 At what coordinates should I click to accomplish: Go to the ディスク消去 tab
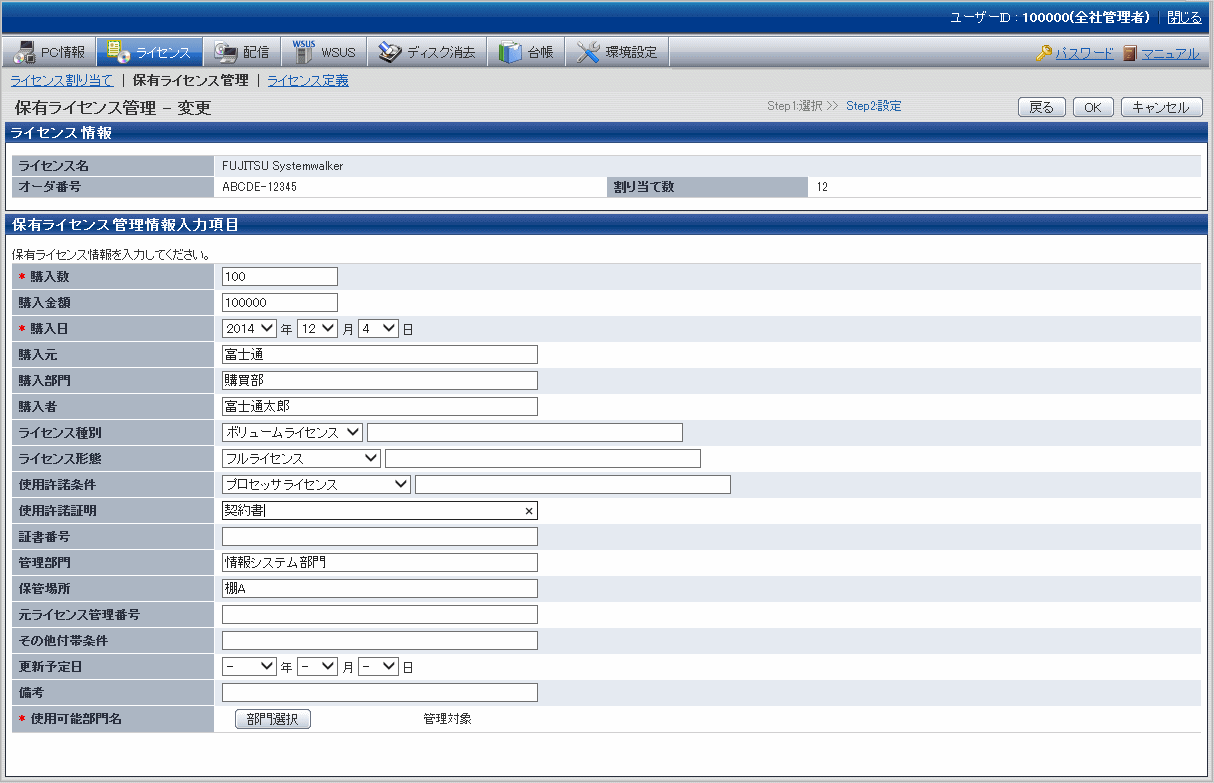(427, 52)
